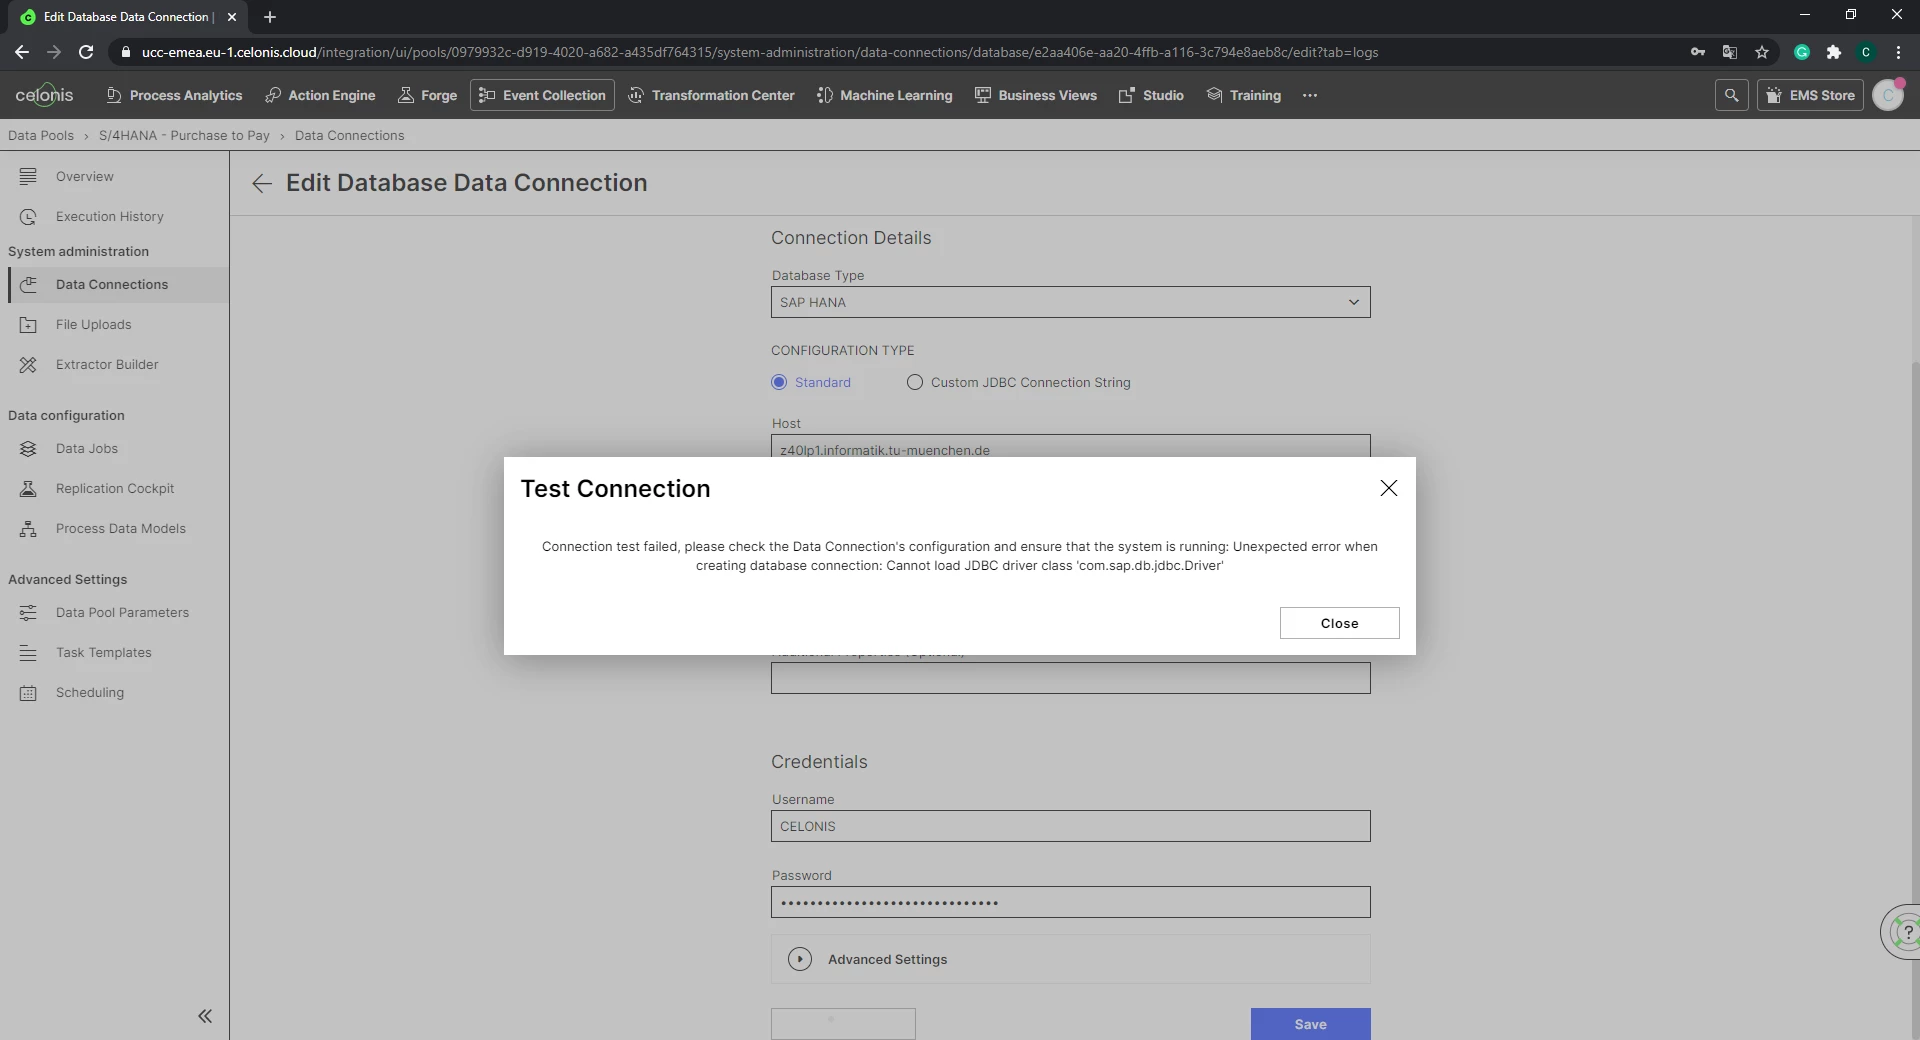Screen dimensions: 1920x1040
Task: Open the search magnifier icon in header
Action: [1731, 95]
